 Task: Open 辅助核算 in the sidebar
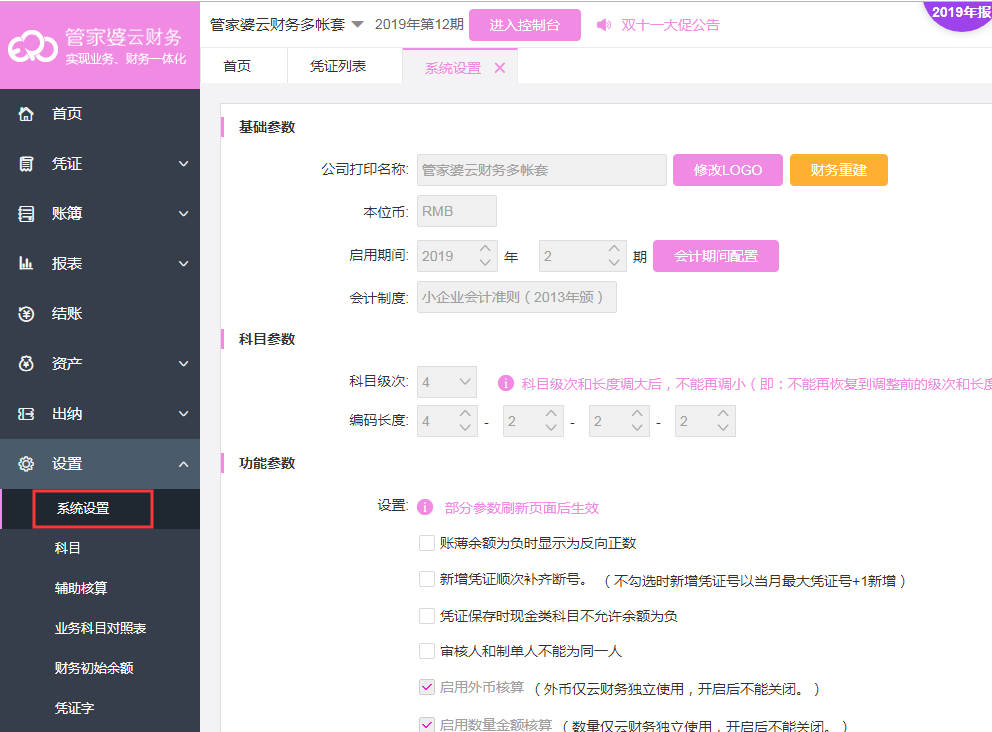tap(81, 588)
